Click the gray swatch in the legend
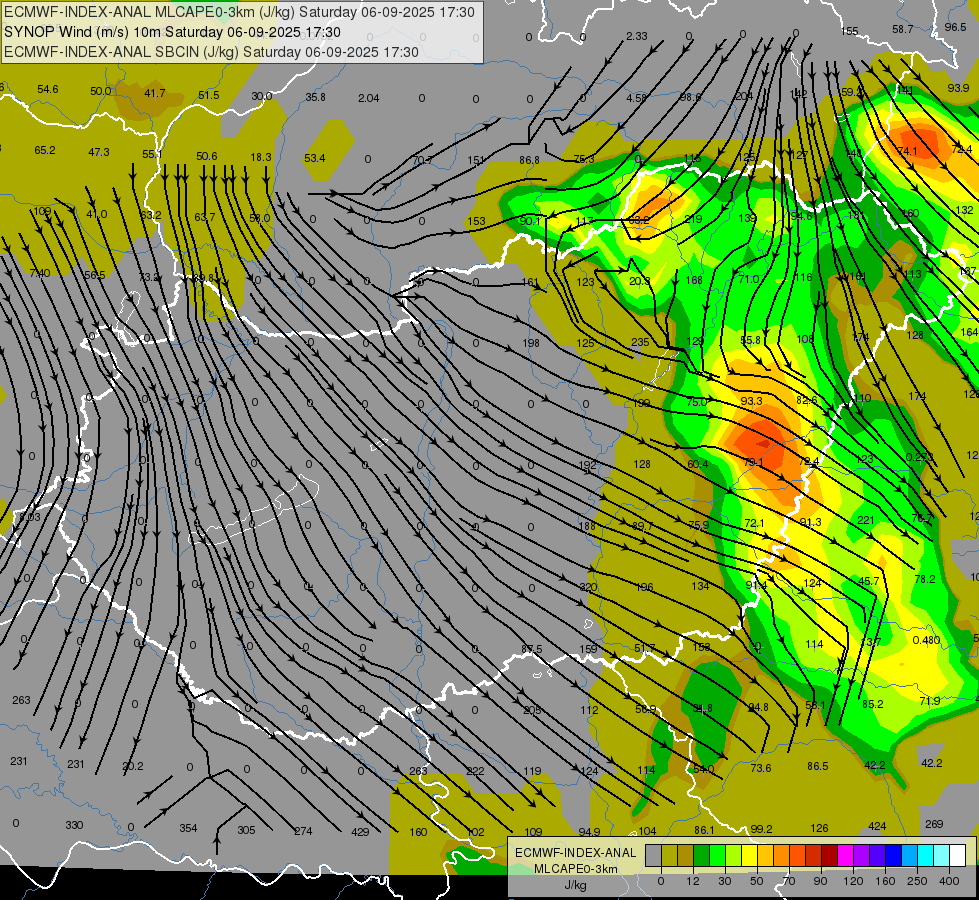 click(654, 855)
